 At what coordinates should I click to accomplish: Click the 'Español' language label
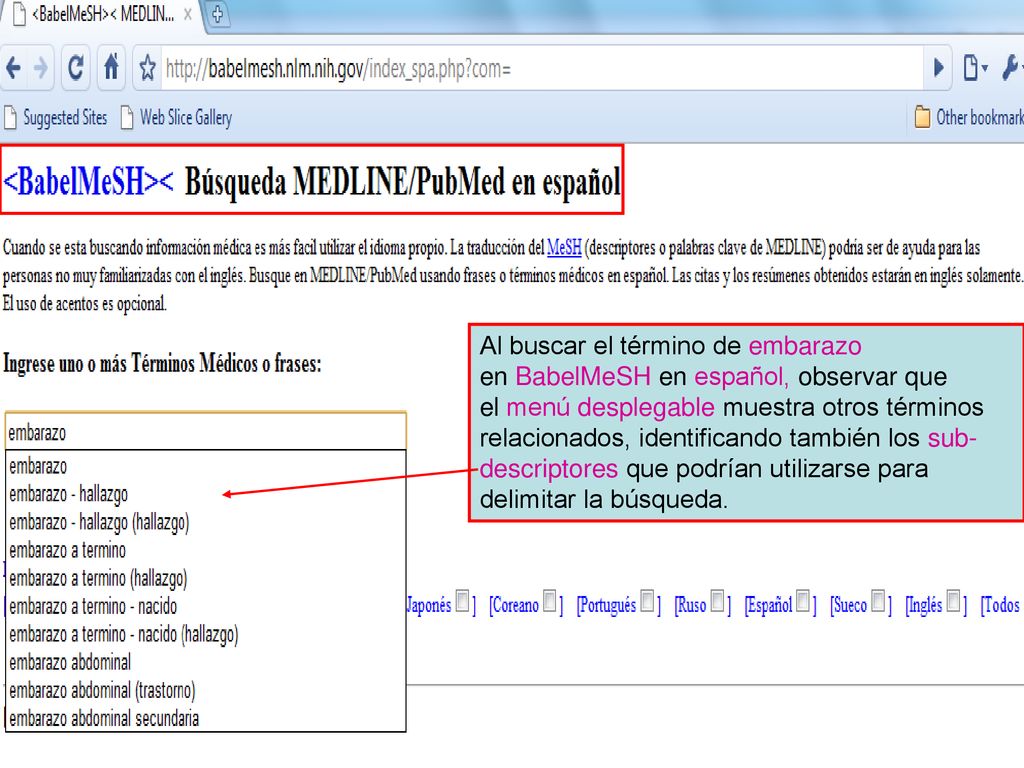tap(771, 606)
